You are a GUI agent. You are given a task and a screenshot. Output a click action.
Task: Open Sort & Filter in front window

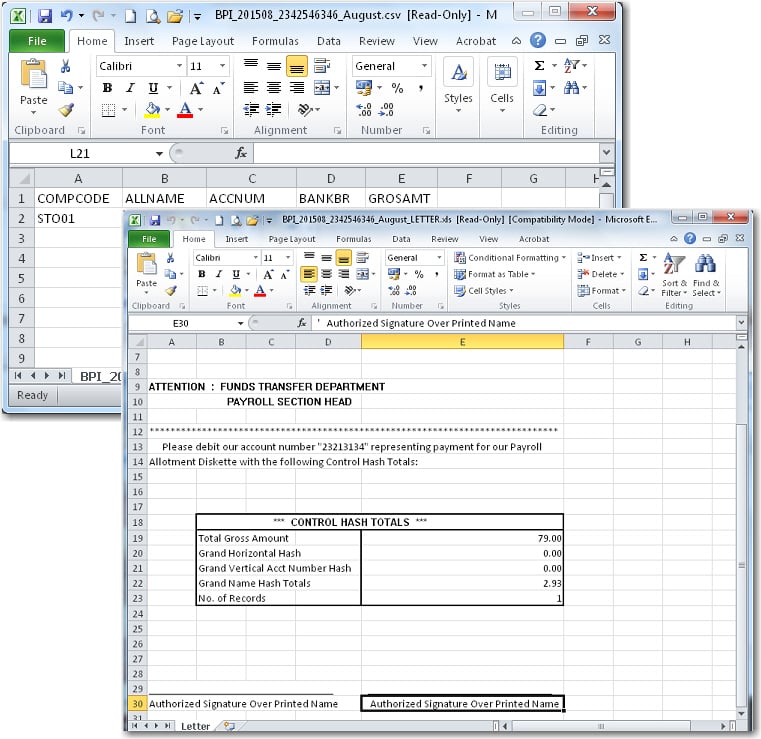(x=674, y=274)
